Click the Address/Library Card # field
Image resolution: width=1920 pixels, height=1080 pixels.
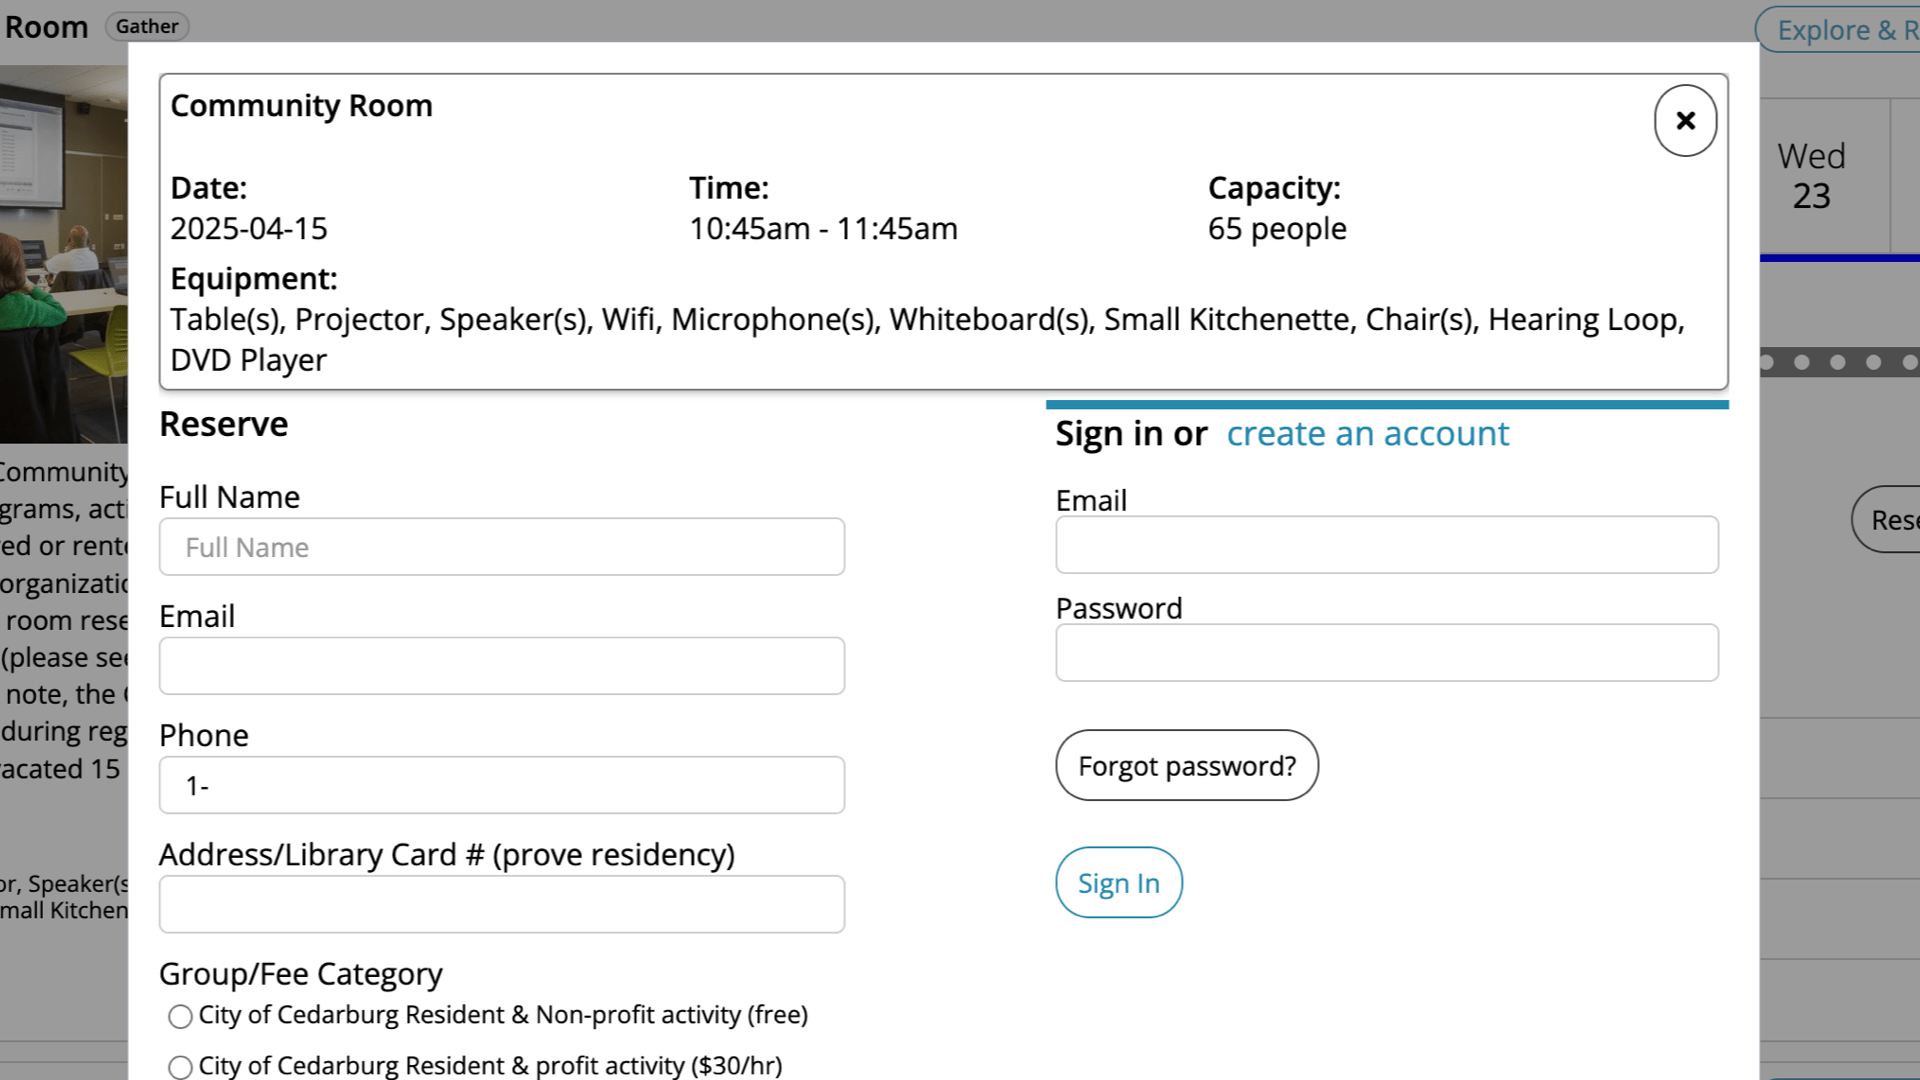(x=501, y=903)
